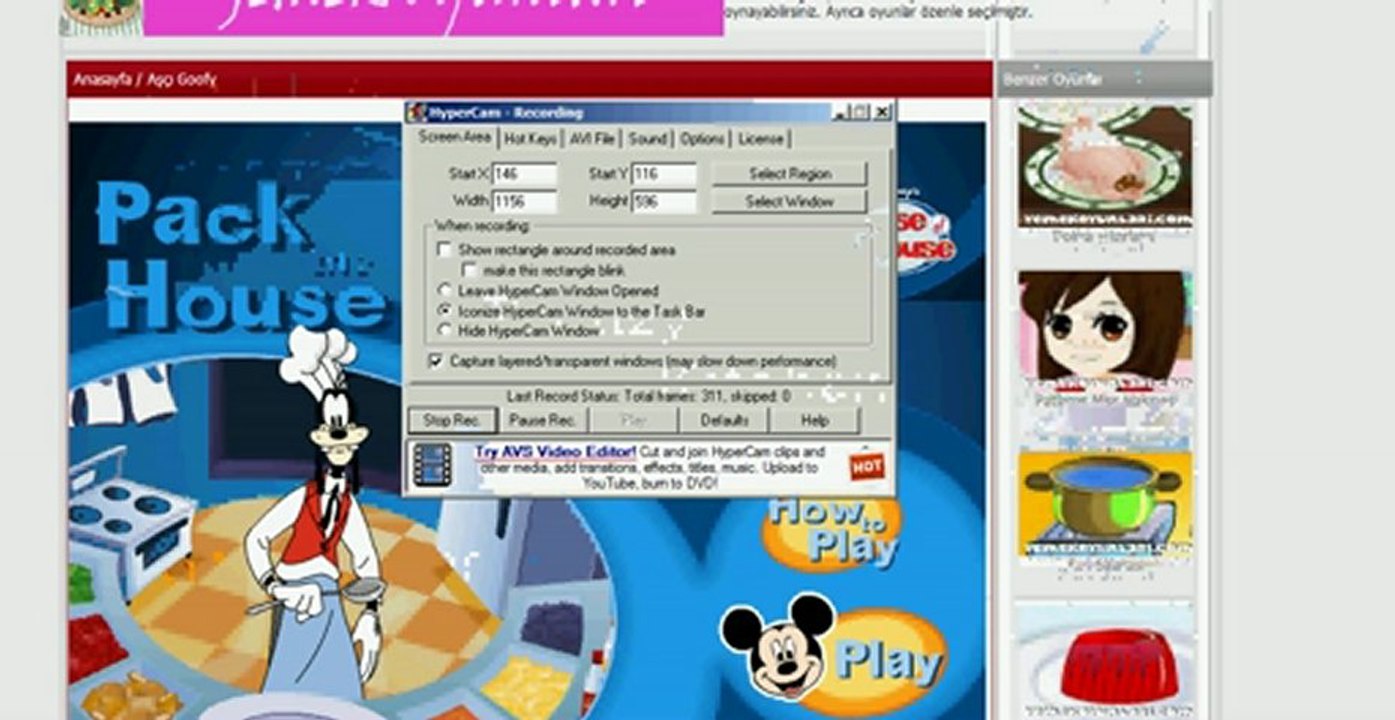Enable Show rectangle around recorded area
The width and height of the screenshot is (1395, 720).
pos(445,250)
